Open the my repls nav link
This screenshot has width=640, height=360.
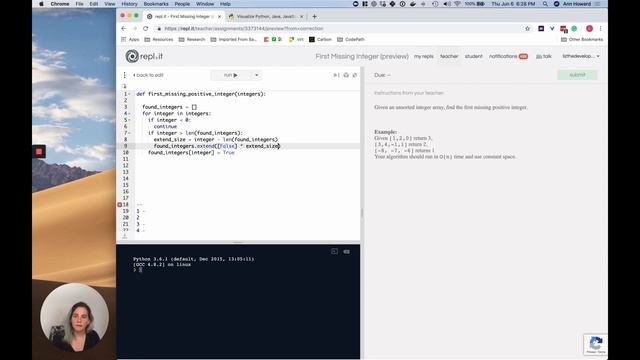coord(424,56)
